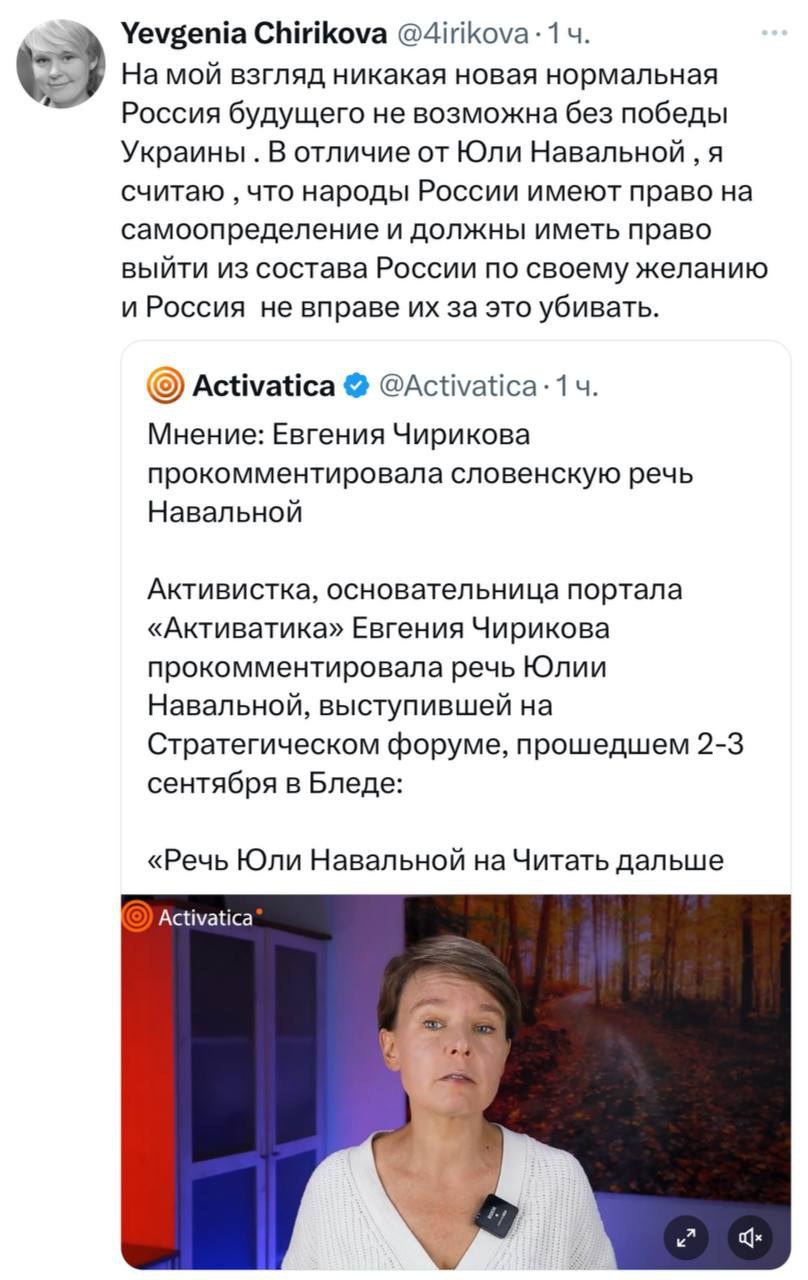
Task: Click the white Activatica watermark text in the video
Action: pos(206,916)
